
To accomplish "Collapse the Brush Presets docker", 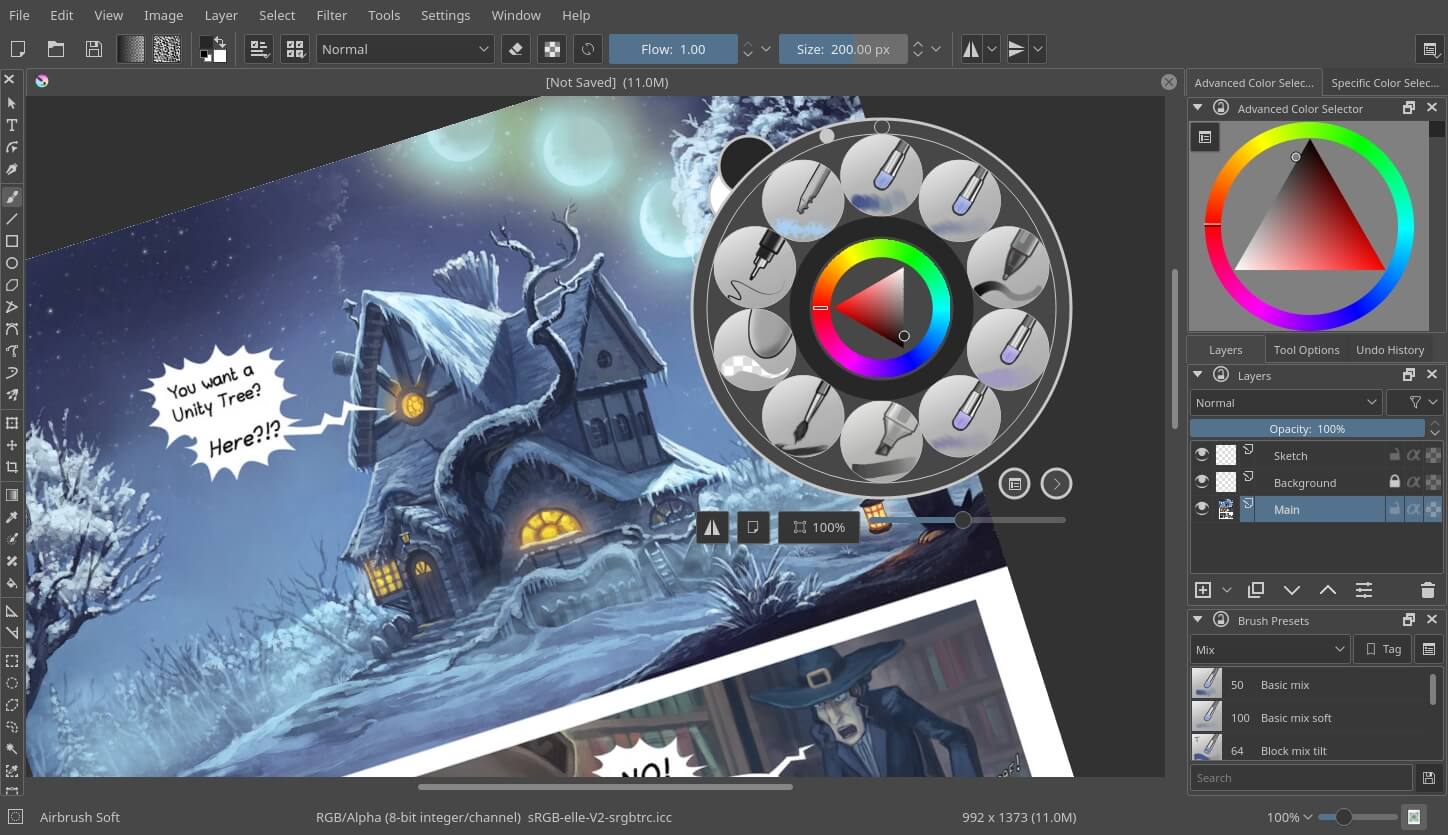I will coord(1197,619).
